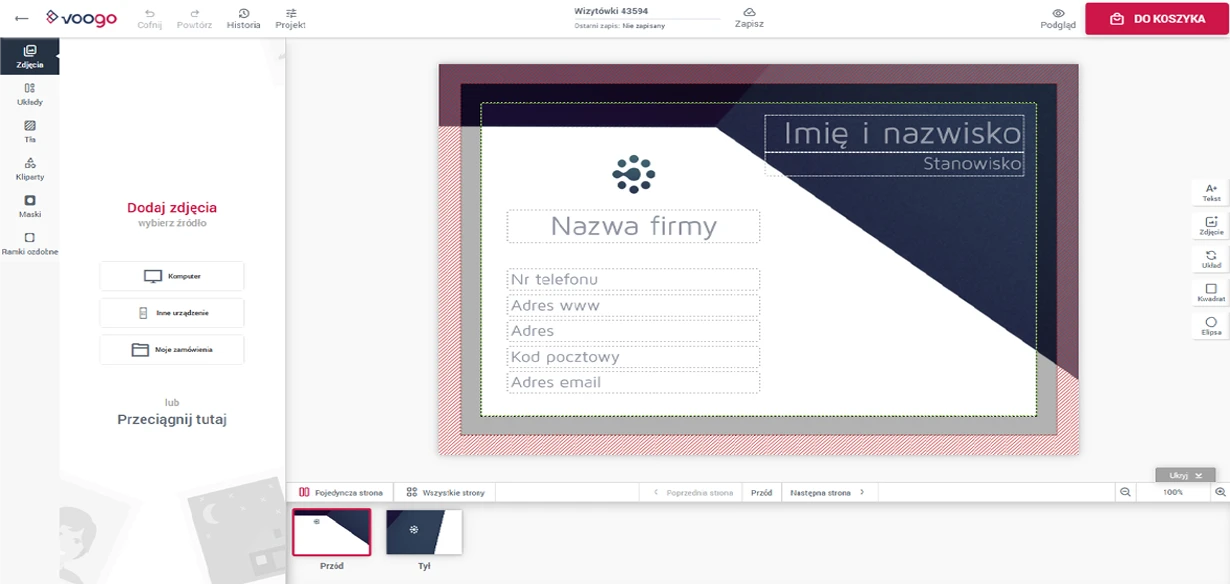This screenshot has height=584, width=1230.
Task: Click the Cofnij undo icon
Action: pos(149,14)
